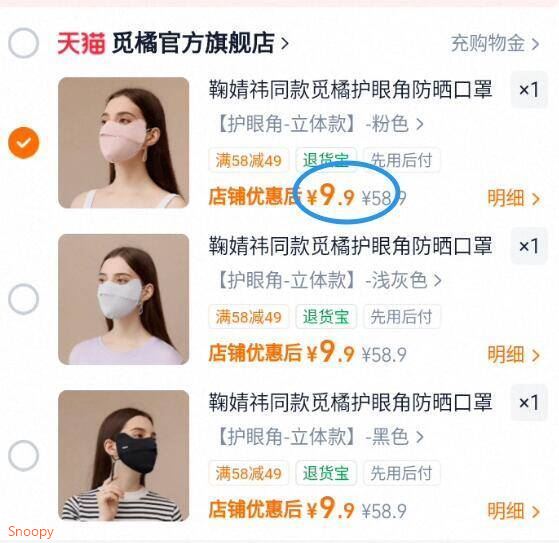
Task: Expand 明细 price details for pink mask
Action: pos(514,198)
